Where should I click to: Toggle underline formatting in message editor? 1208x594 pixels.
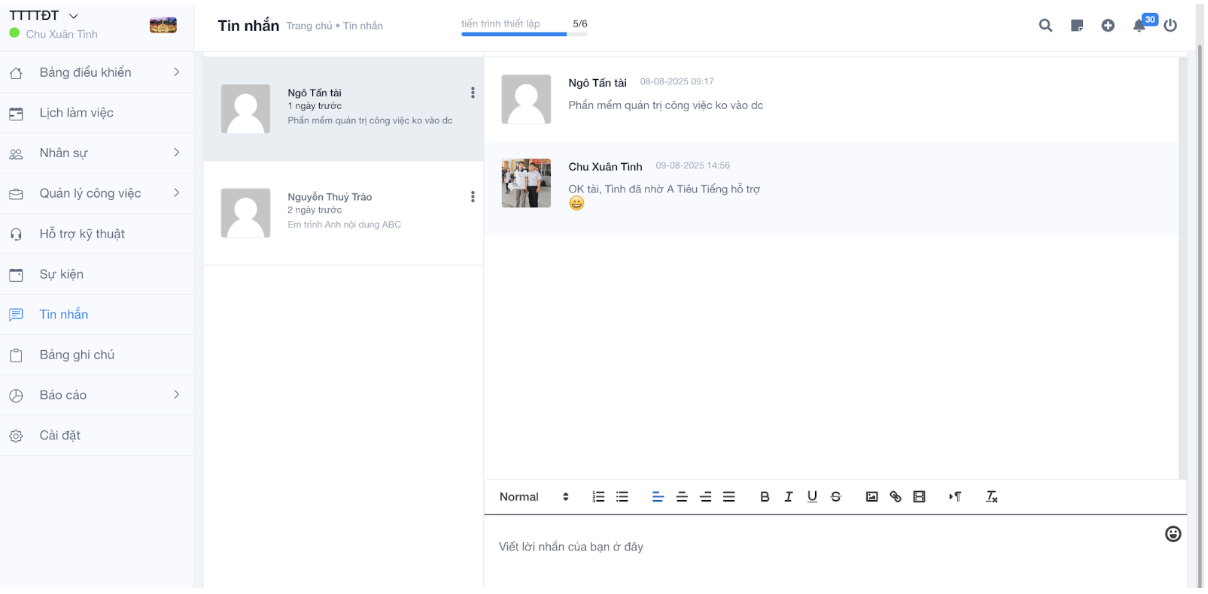(812, 497)
